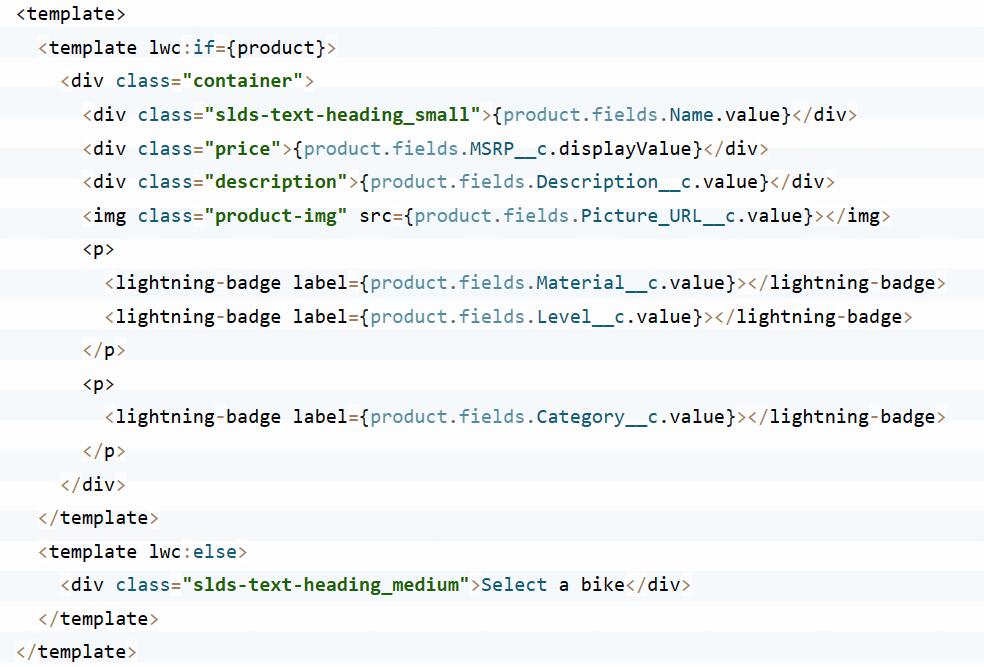This screenshot has height=667, width=984.
Task: Click the product.fields.Picture_URL__c.value expression
Action: (609, 216)
